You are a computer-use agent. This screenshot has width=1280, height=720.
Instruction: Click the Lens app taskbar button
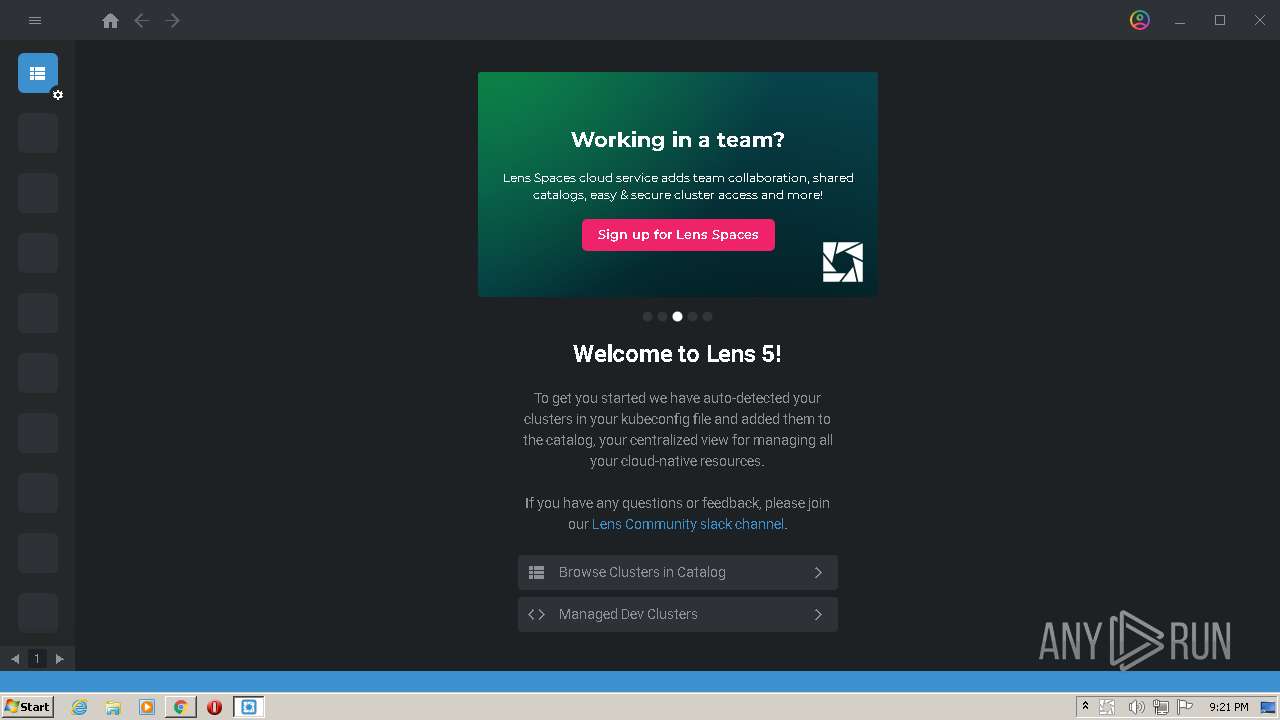pos(248,707)
